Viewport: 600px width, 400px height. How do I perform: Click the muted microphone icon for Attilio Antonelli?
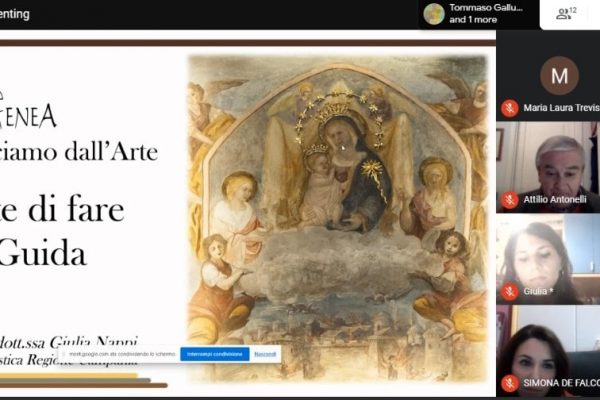(510, 200)
